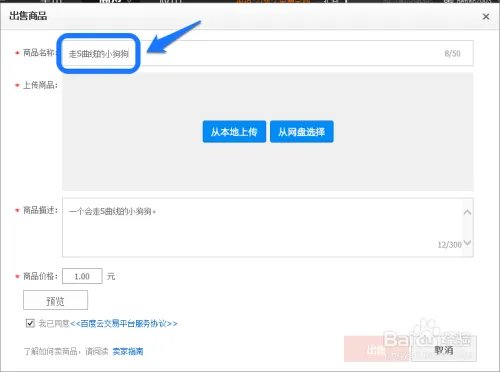Click the 出售 sell button
500x372 pixels.
pos(377,349)
